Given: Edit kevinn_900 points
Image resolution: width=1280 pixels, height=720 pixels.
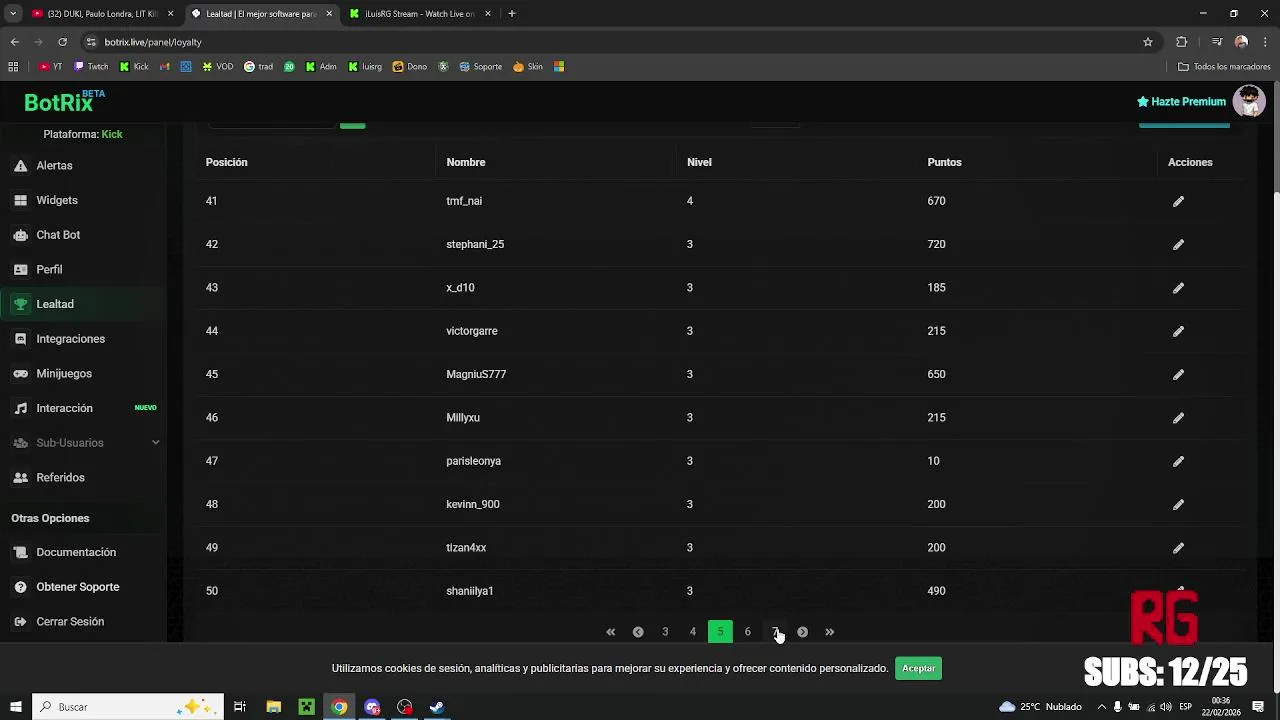Looking at the screenshot, I should click(x=1178, y=504).
